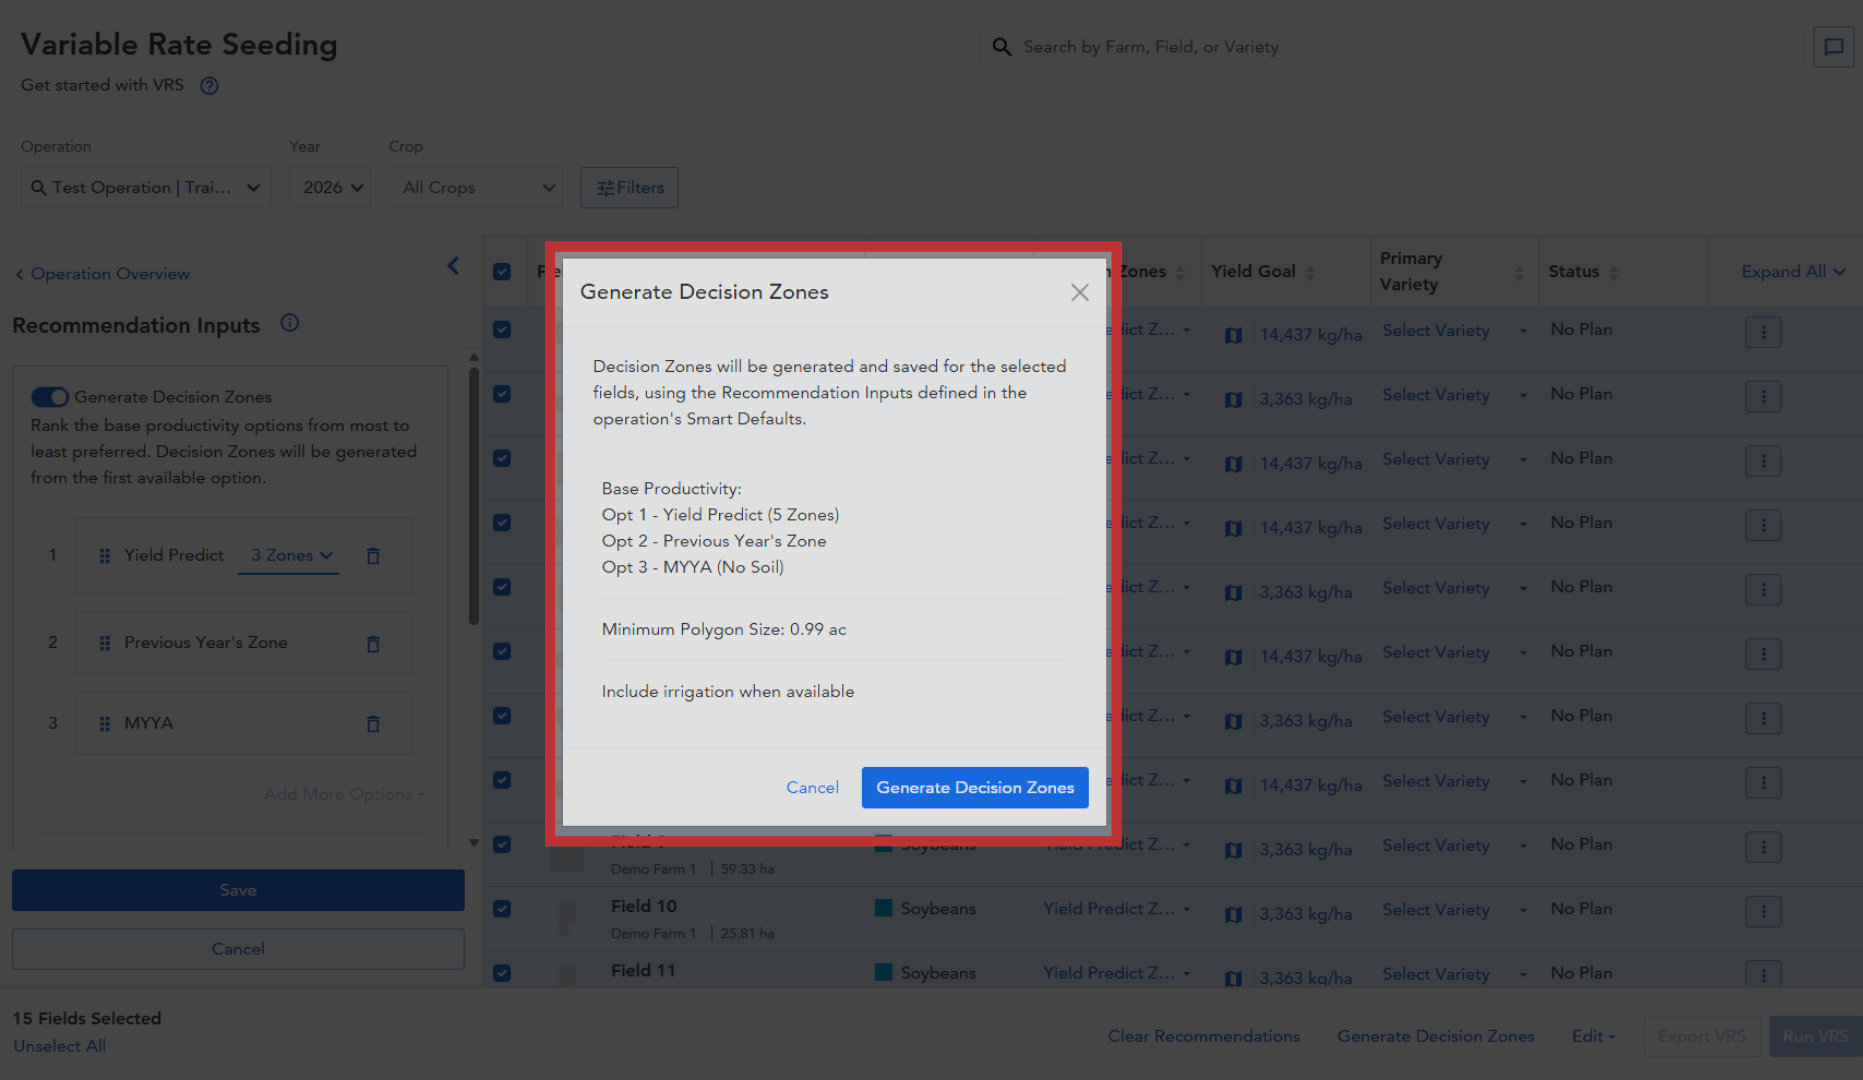The image size is (1863, 1080).
Task: Open the 3 Zones dropdown for Yield Predict
Action: click(290, 556)
